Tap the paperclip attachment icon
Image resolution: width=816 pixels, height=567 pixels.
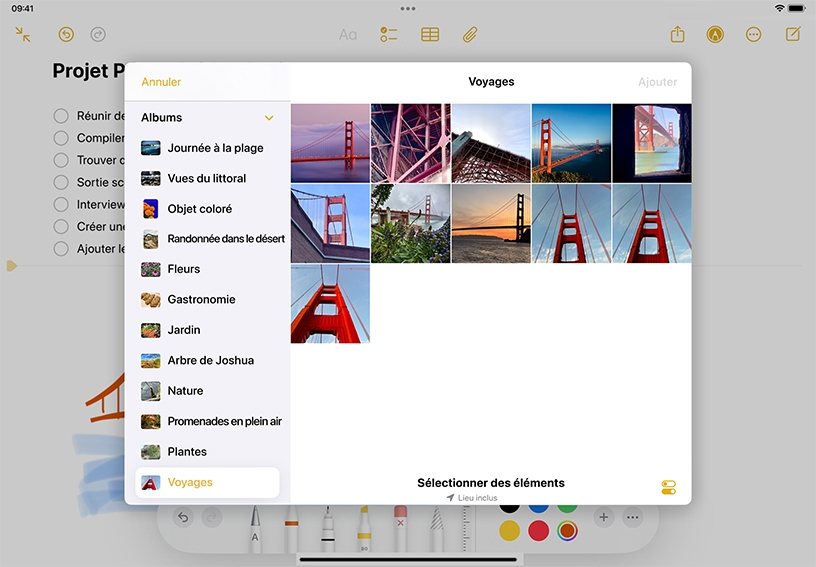coord(470,35)
